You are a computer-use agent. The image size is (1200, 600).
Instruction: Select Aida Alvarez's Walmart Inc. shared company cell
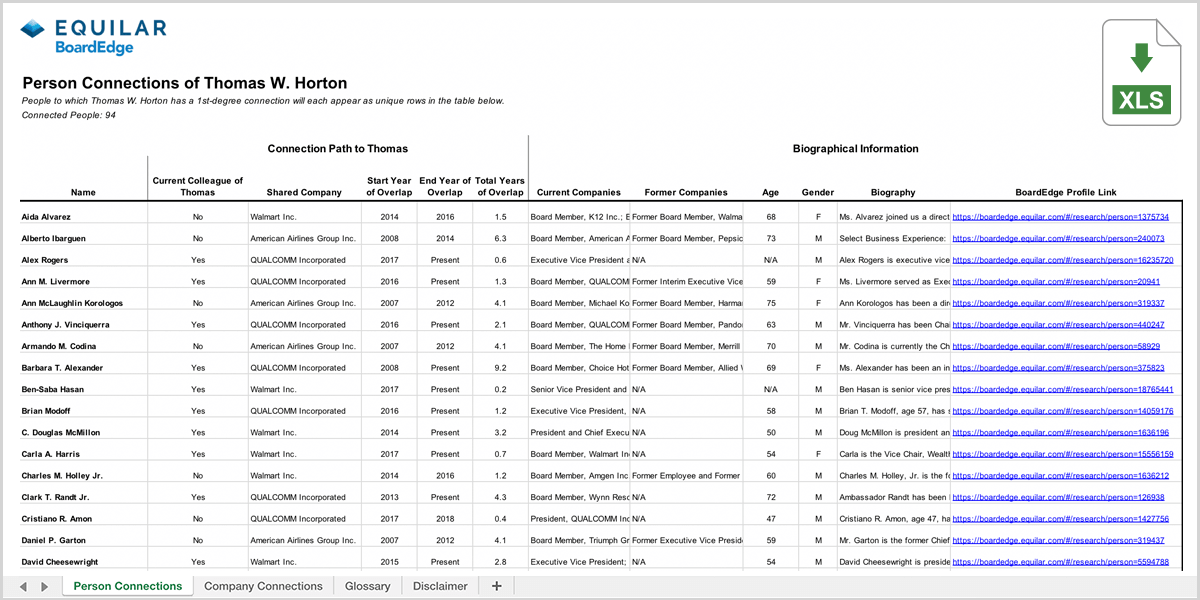(x=303, y=216)
